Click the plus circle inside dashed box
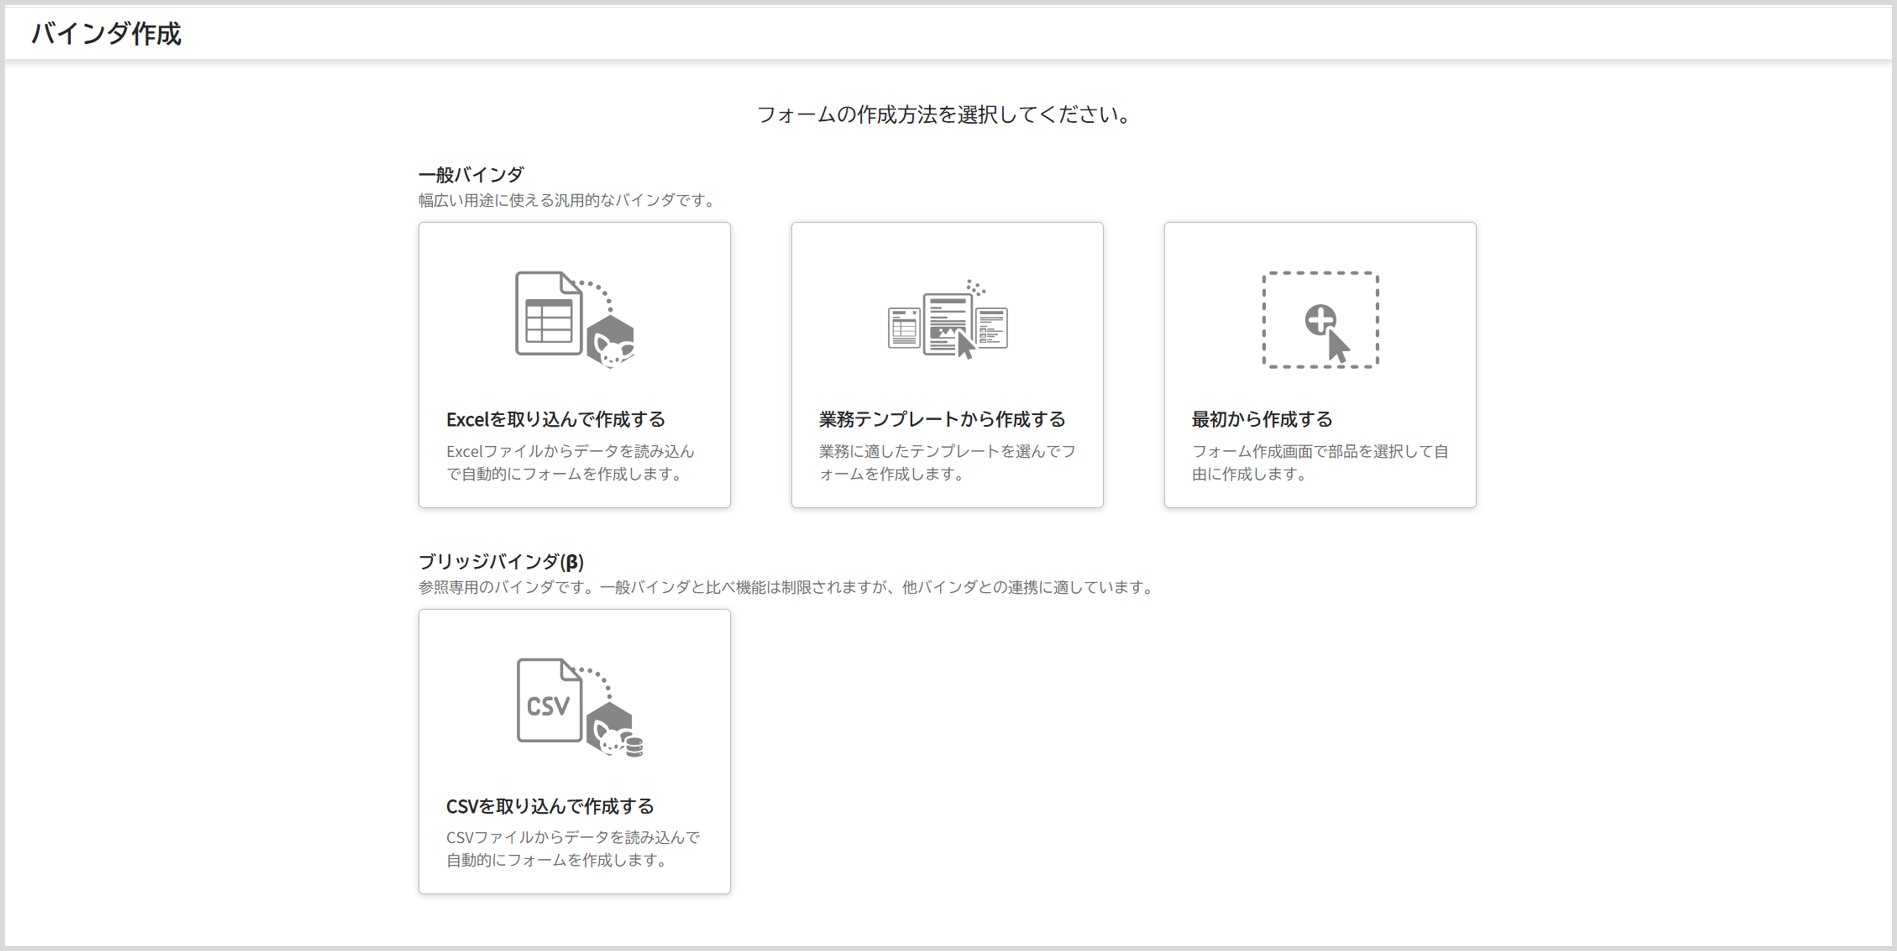 click(1319, 320)
